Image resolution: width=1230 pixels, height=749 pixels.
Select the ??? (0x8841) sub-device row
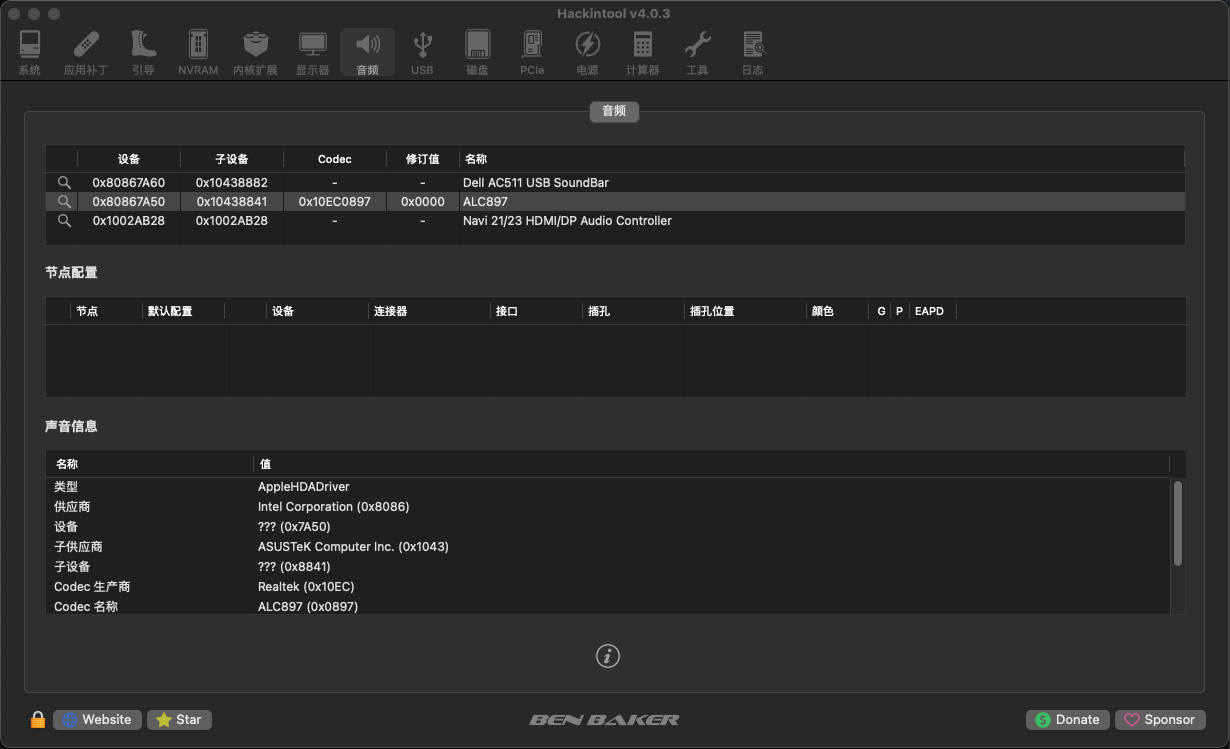[608, 567]
